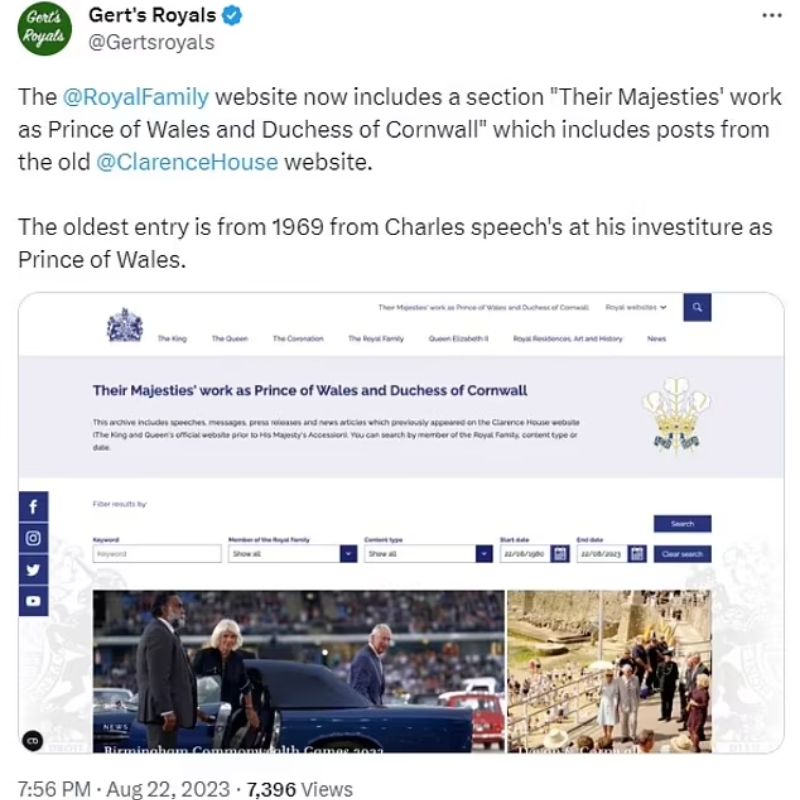This screenshot has width=800, height=800.
Task: Click the blue Search button
Action: [x=682, y=524]
